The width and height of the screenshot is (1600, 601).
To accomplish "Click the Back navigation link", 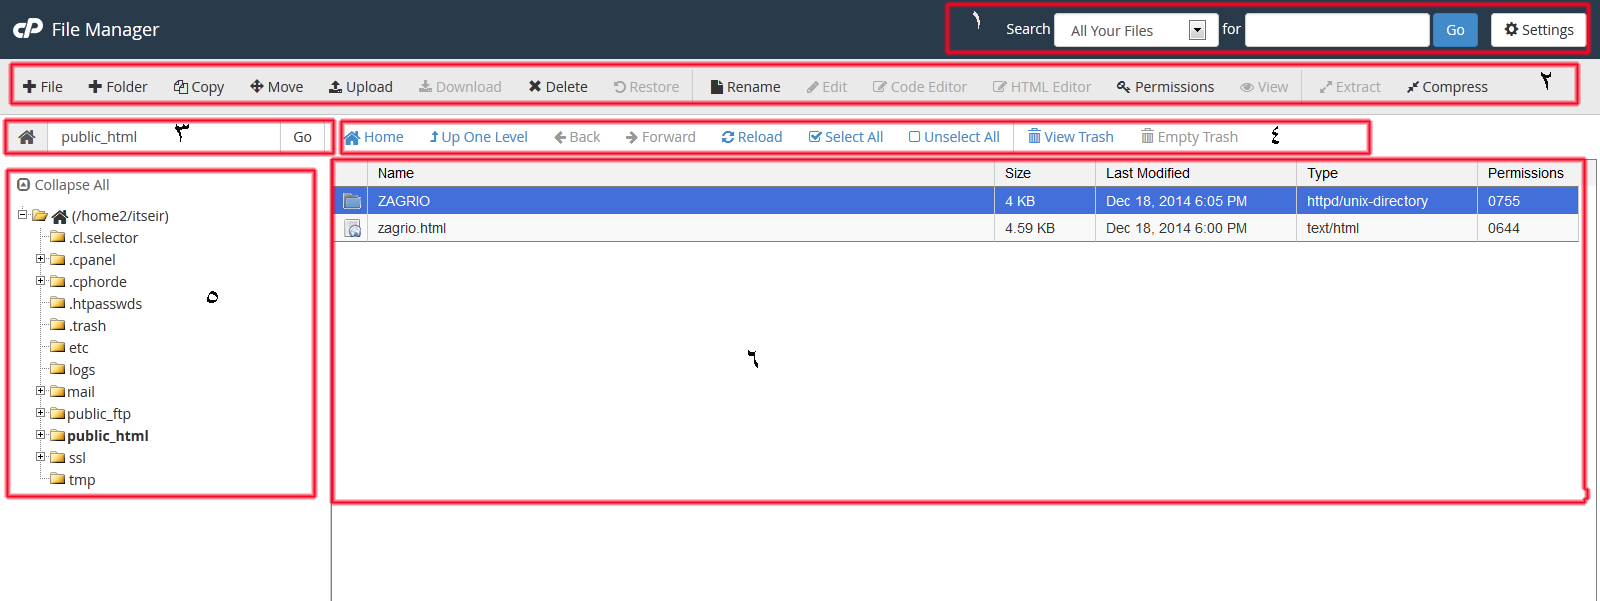I will tap(577, 137).
